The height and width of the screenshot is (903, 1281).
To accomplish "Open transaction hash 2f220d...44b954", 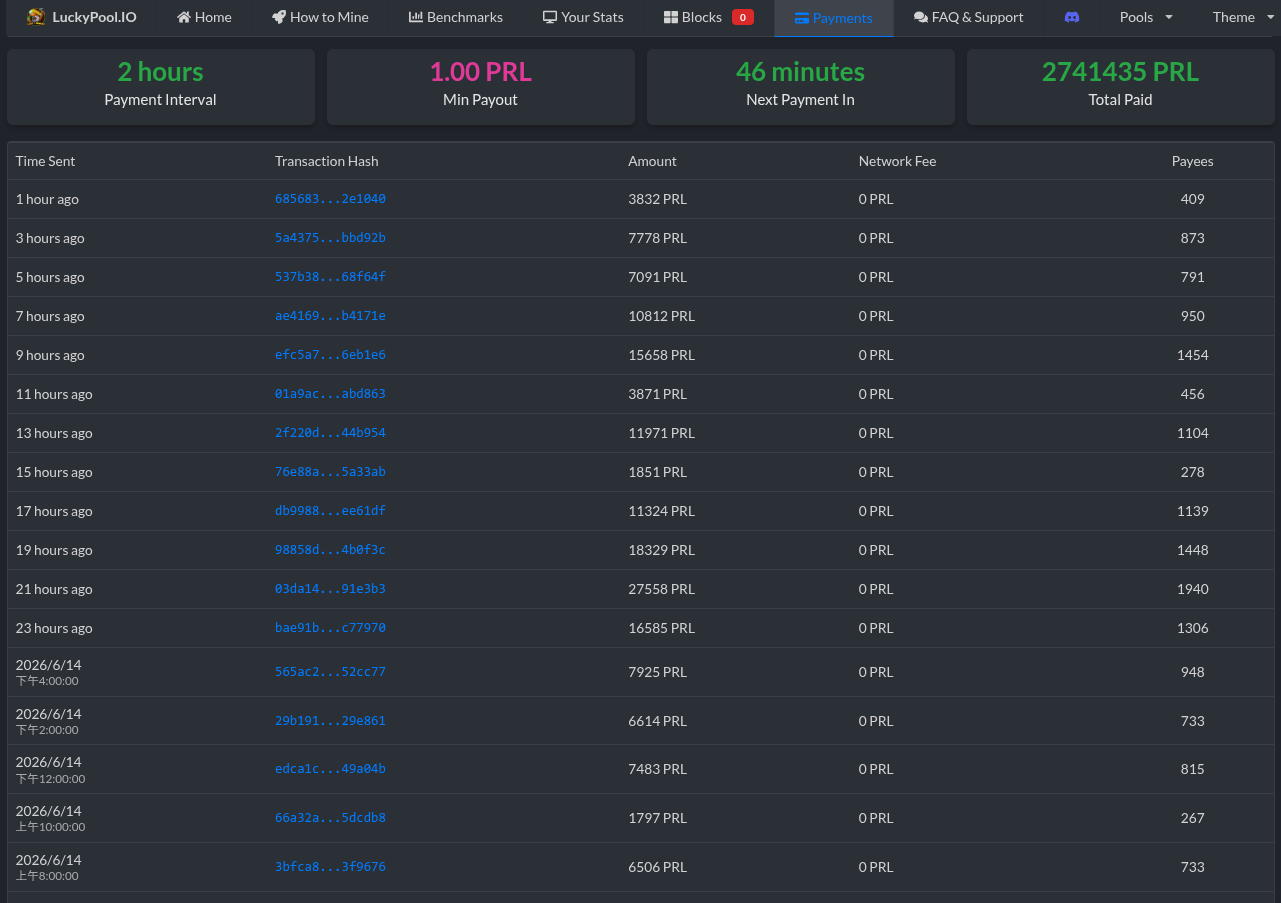I will [330, 433].
